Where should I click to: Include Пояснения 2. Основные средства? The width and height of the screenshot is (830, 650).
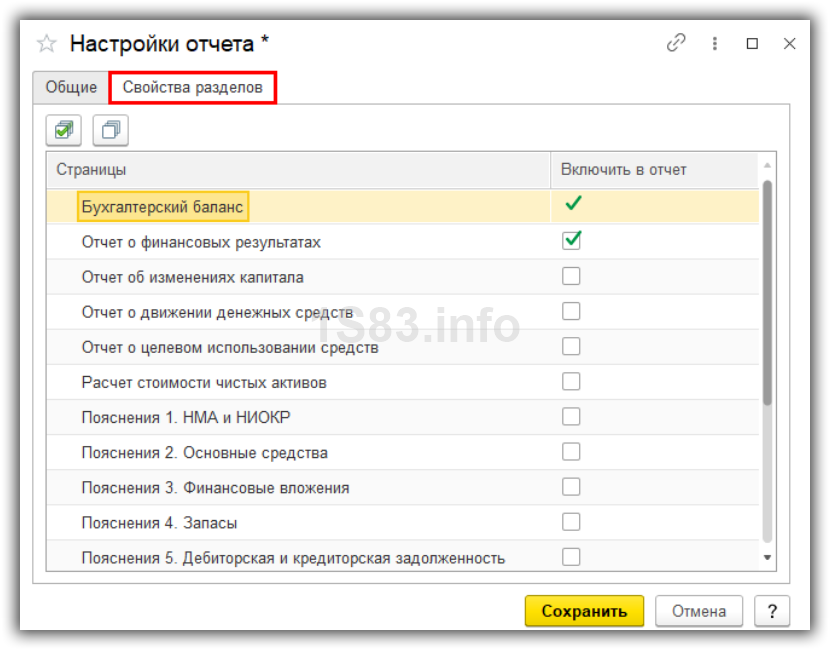pos(571,452)
